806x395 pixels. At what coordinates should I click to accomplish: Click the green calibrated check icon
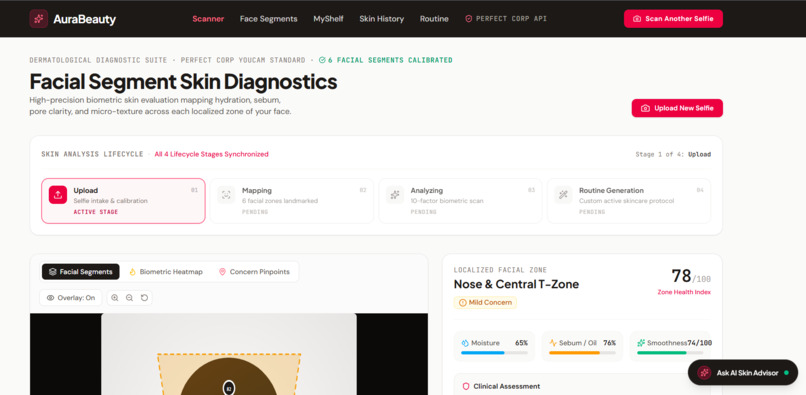[322, 60]
